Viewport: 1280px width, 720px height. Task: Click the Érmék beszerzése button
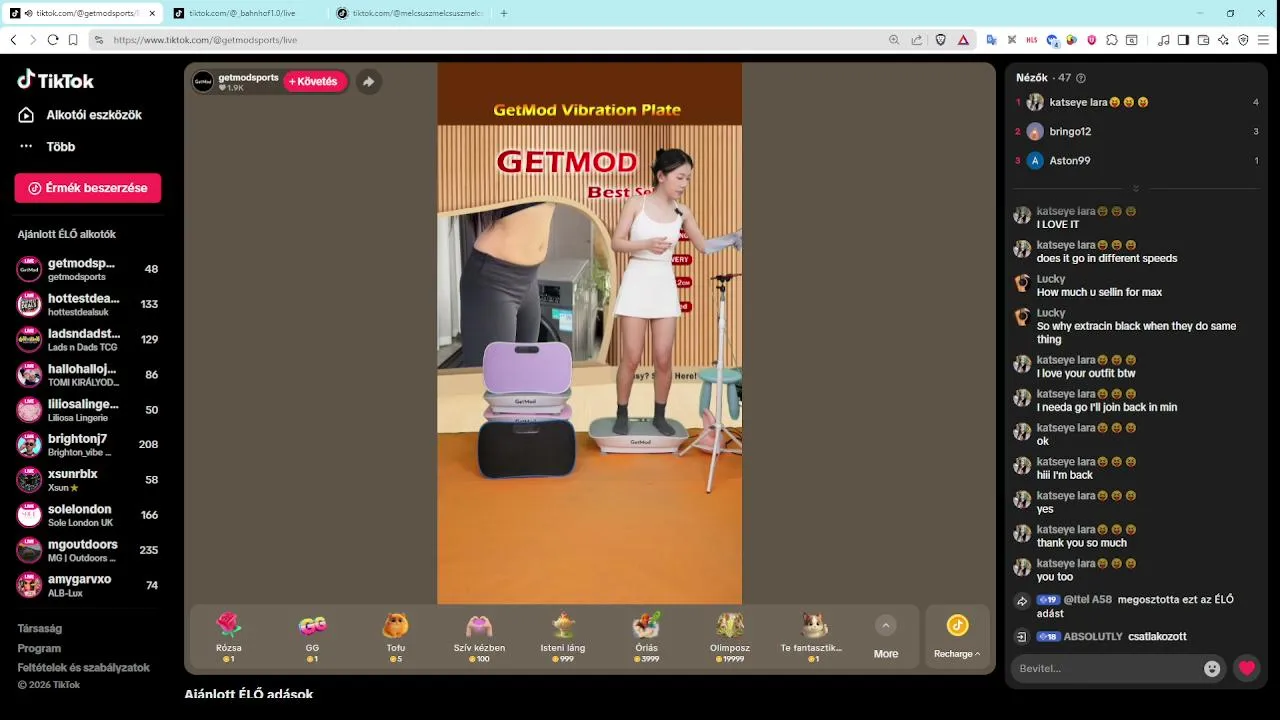pos(88,188)
